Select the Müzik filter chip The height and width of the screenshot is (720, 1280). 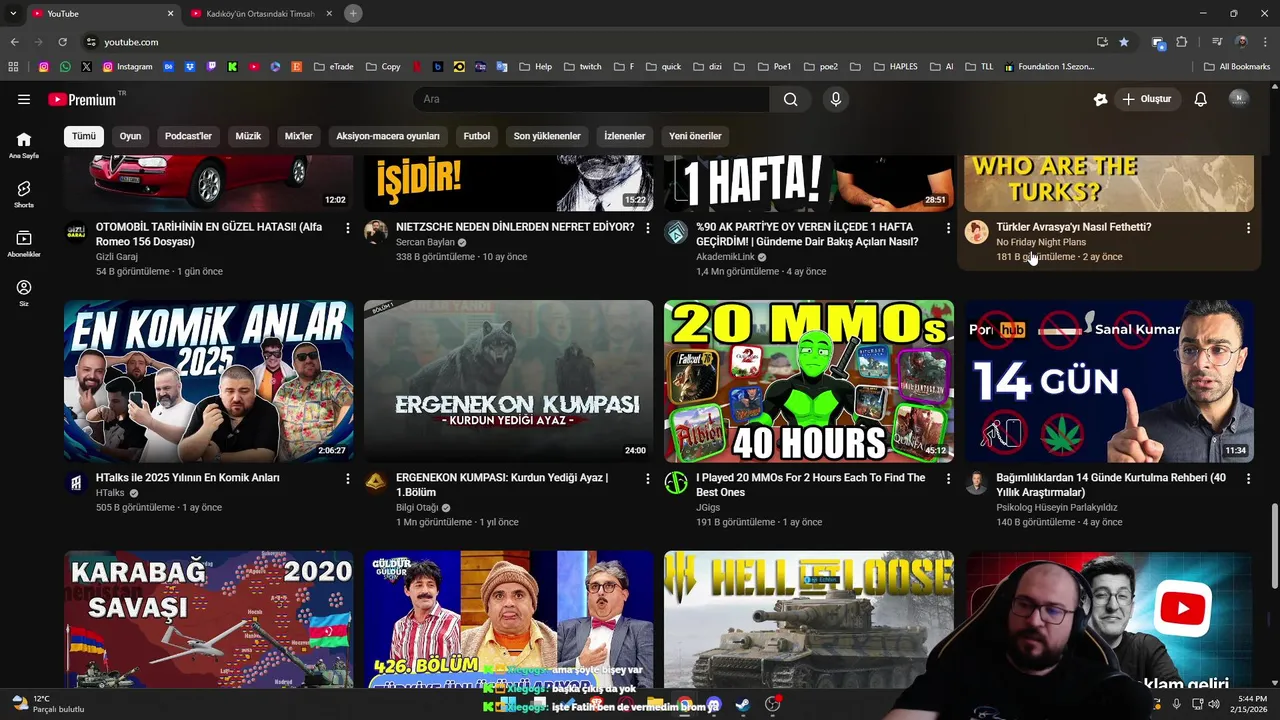pos(248,136)
